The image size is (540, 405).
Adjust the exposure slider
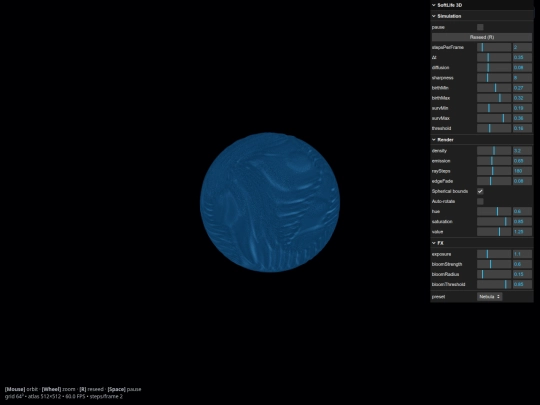pyautogui.click(x=494, y=254)
